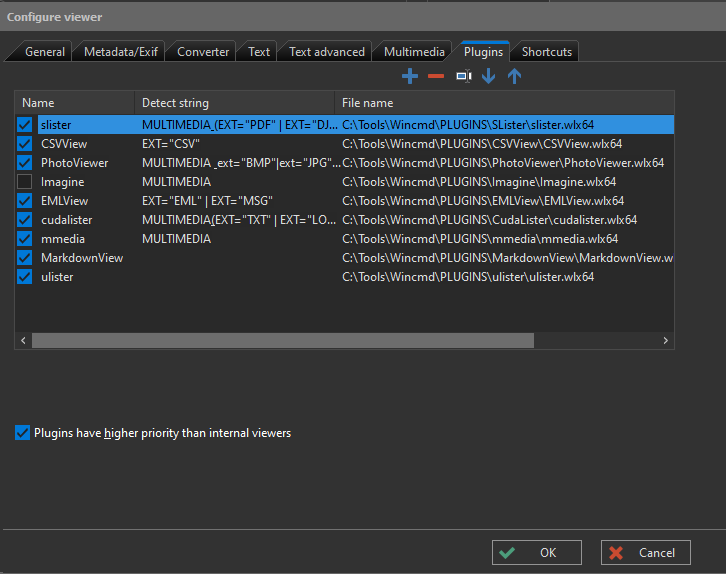Select the Imagine plugin name

(63, 181)
